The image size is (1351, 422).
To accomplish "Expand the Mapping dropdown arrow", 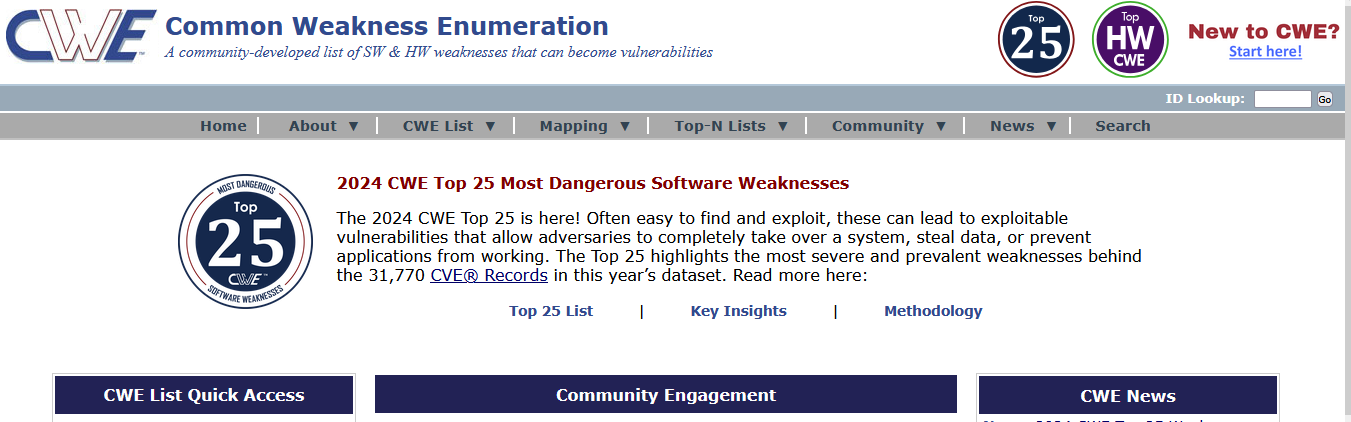I will 625,126.
